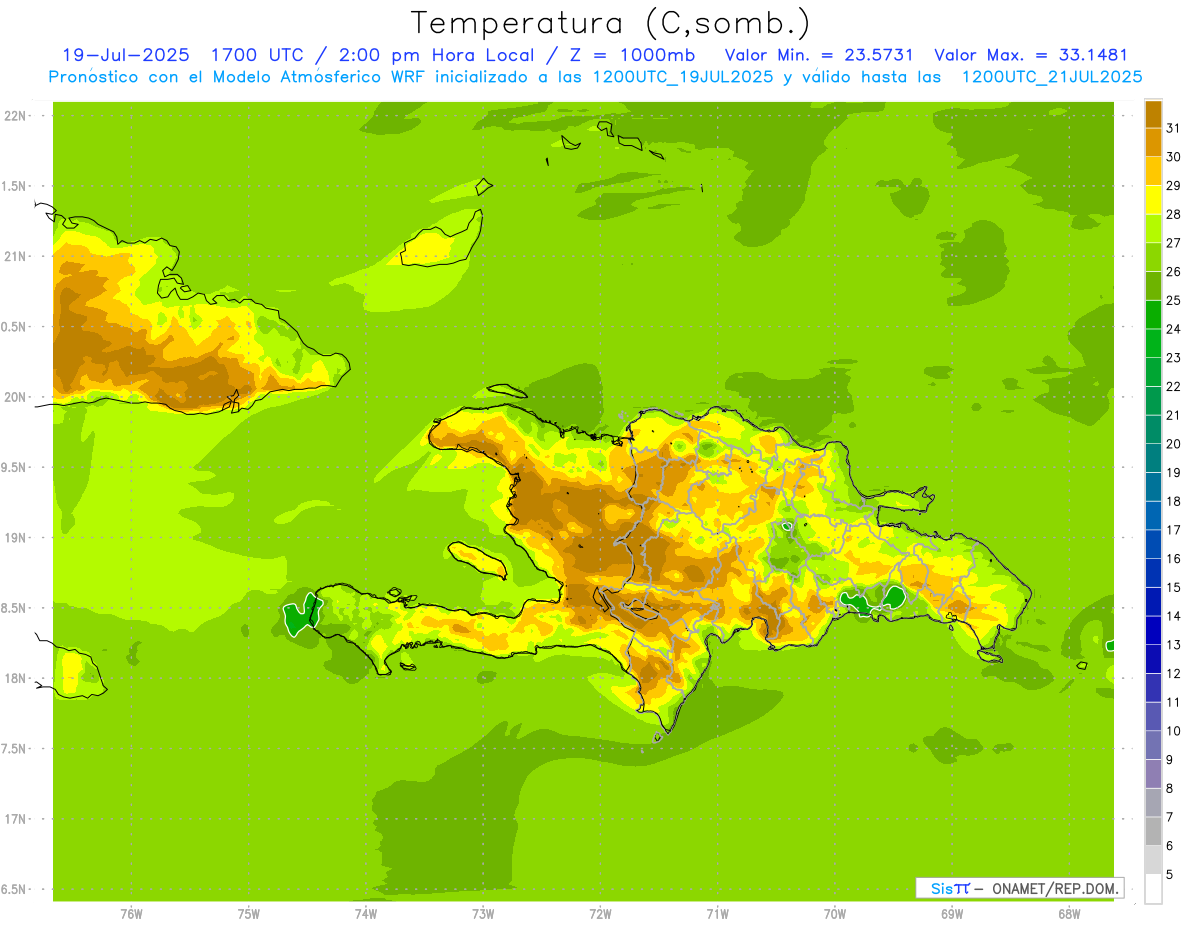Pick the teal swatch between legend values 19 and 20

click(1153, 458)
